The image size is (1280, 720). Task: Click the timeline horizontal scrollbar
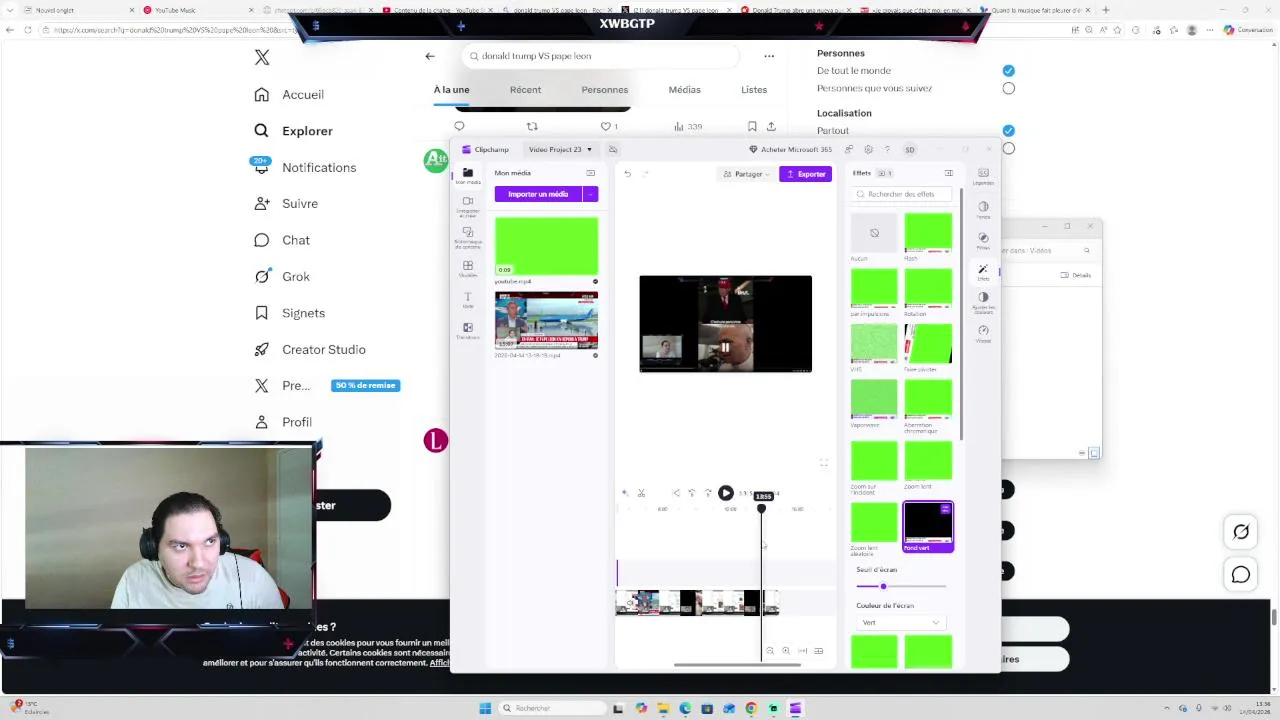(x=738, y=664)
